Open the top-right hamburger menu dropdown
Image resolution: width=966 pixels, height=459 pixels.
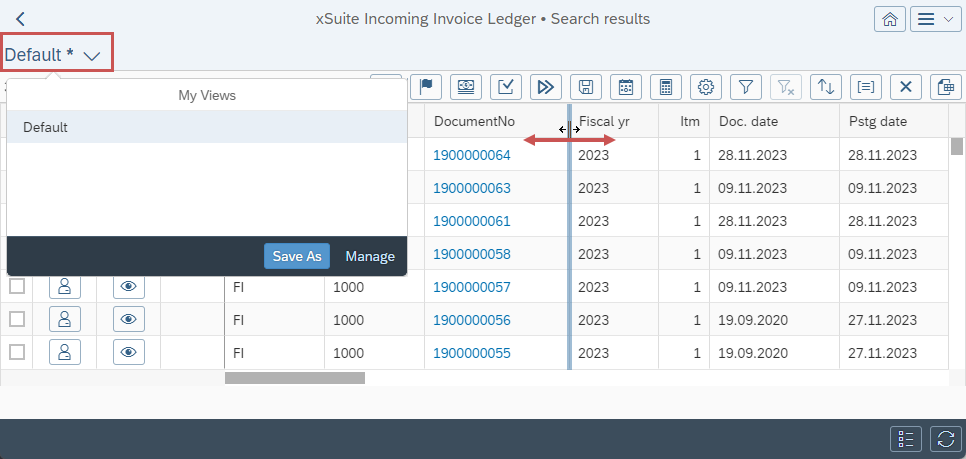click(936, 19)
